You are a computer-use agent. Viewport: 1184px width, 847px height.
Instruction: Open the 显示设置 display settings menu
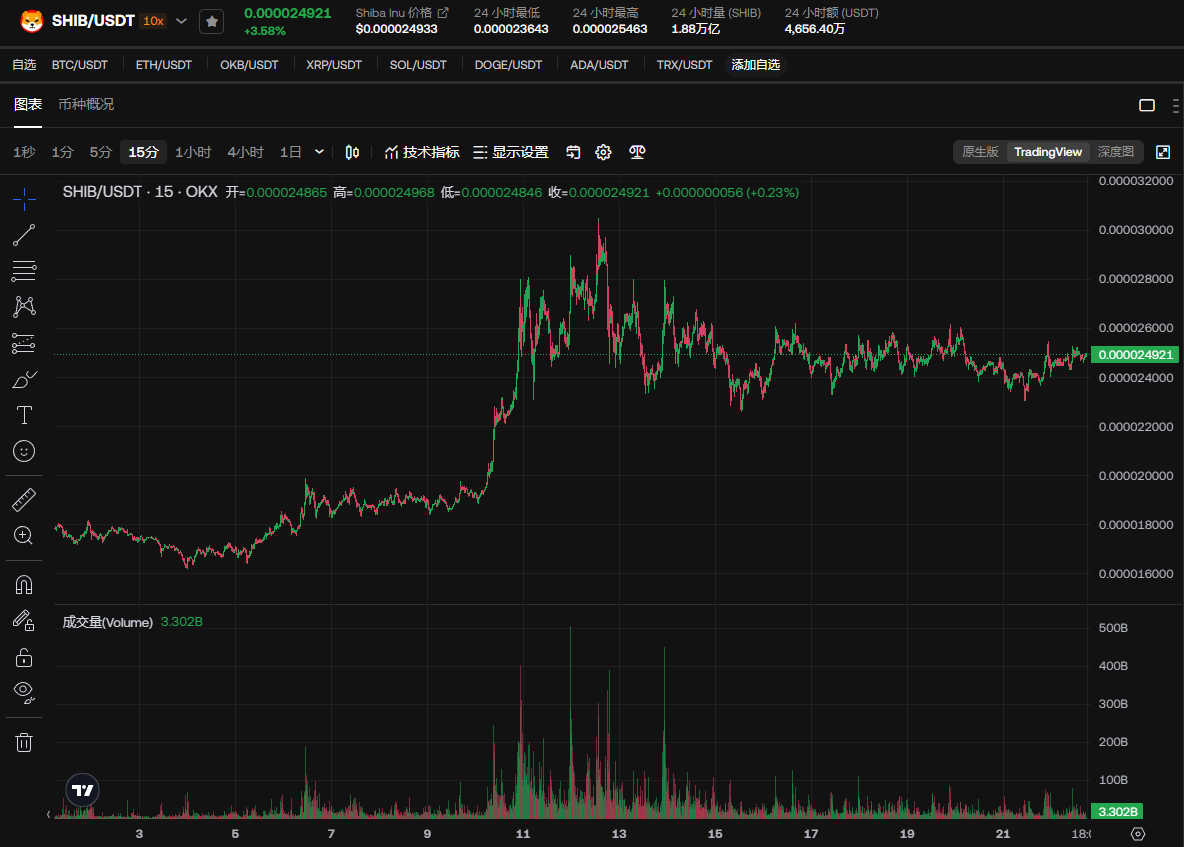click(510, 152)
